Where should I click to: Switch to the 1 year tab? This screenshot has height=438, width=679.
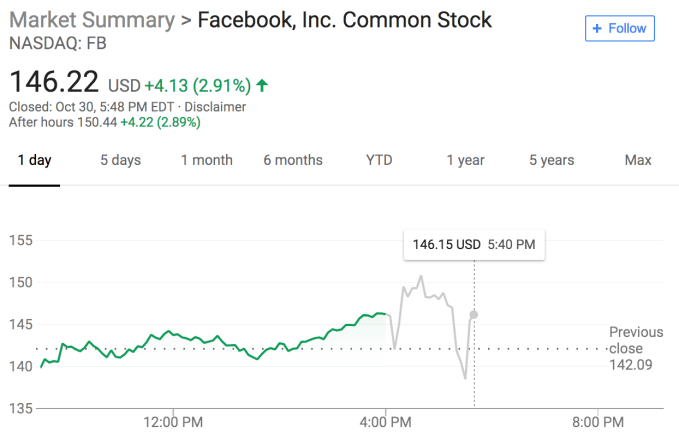tap(465, 160)
